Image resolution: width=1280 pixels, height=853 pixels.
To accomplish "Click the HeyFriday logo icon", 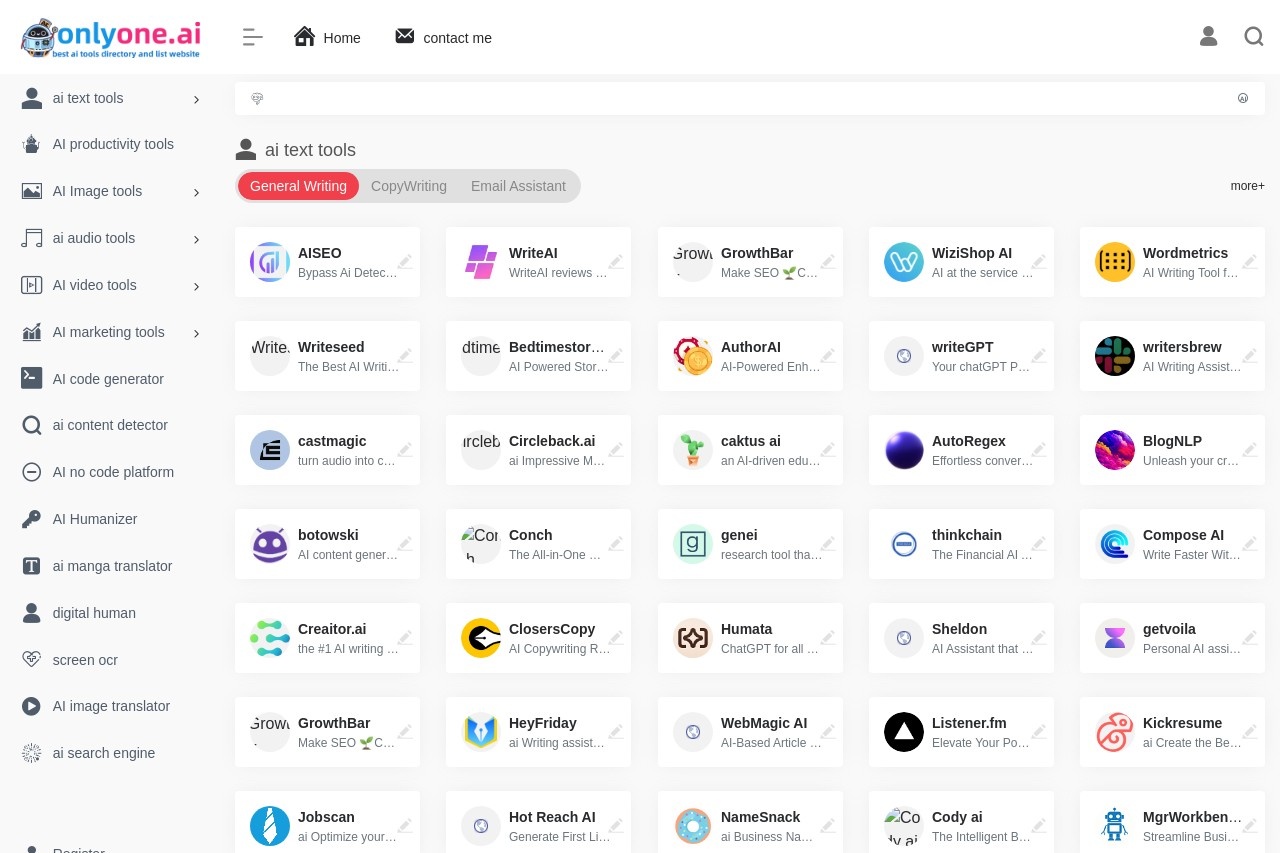I will [481, 732].
